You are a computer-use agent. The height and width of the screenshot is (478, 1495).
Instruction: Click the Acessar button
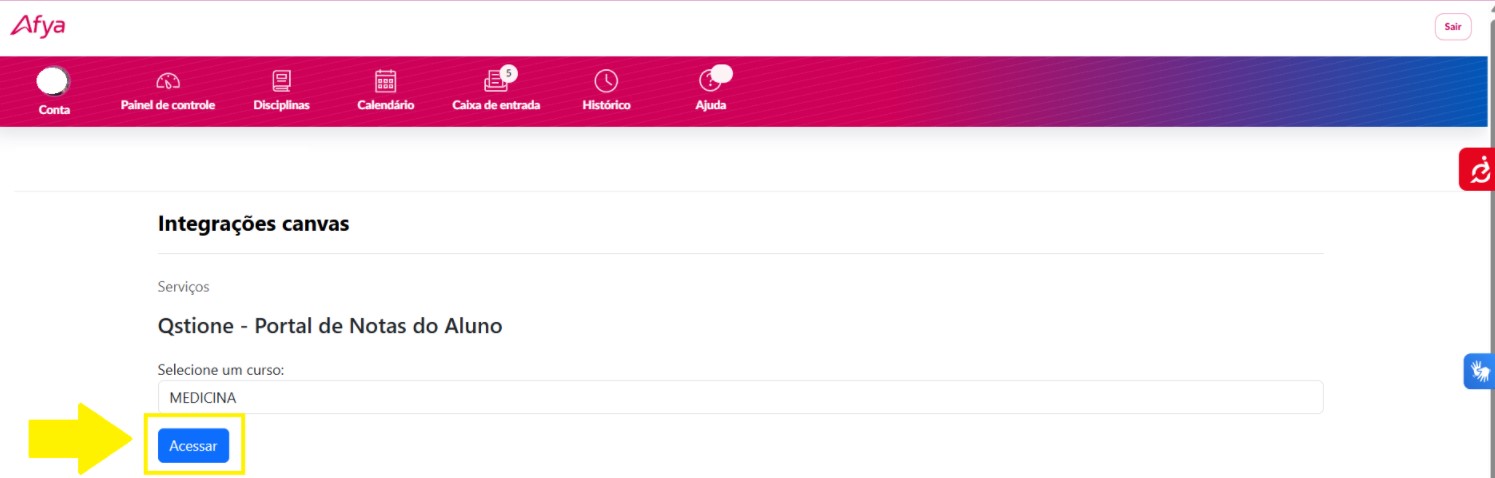click(193, 446)
